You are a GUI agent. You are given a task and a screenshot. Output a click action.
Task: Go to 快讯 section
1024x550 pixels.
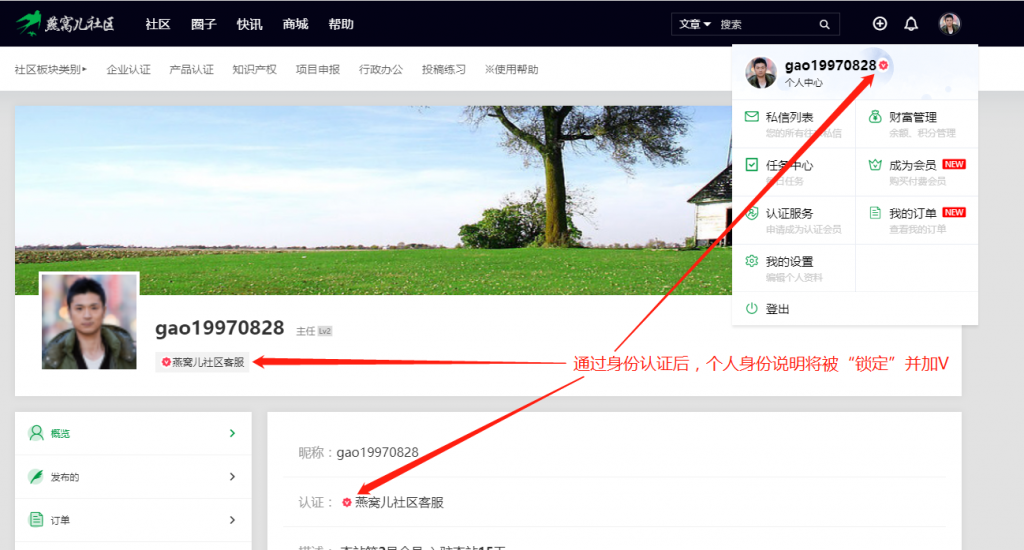click(249, 24)
